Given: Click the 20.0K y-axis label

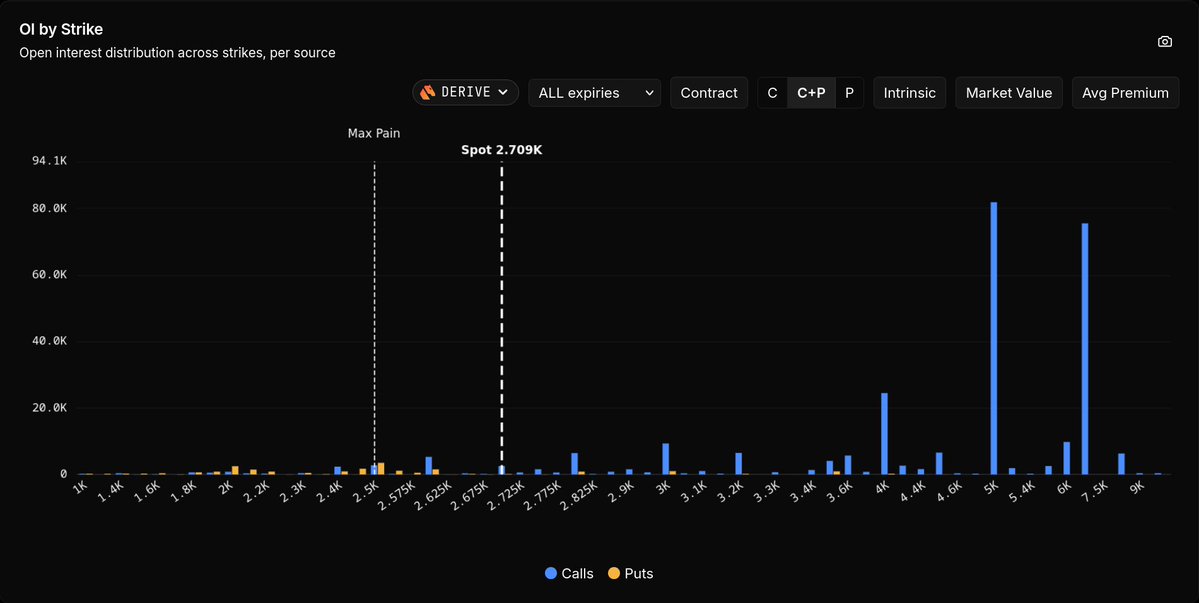Looking at the screenshot, I should 48,408.
